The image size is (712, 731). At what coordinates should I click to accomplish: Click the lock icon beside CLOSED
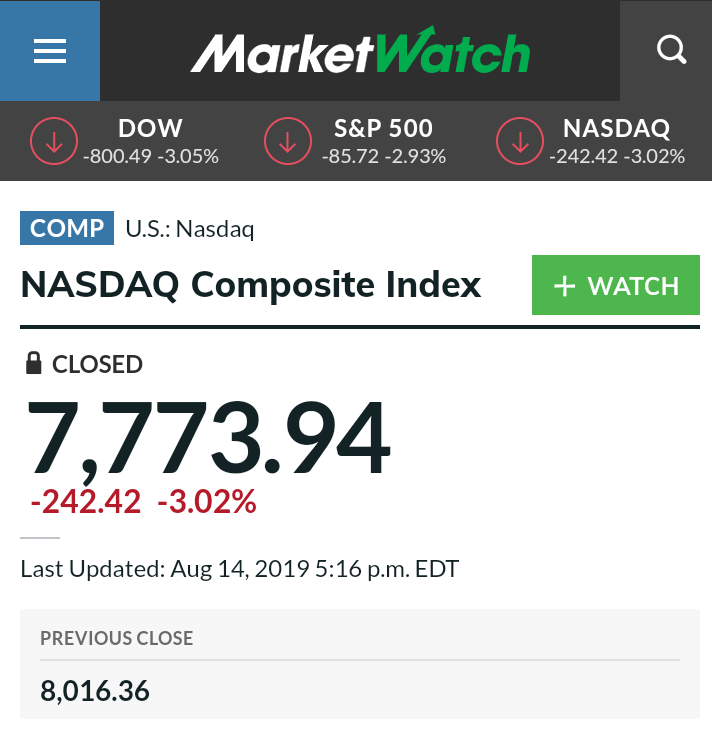(x=33, y=364)
